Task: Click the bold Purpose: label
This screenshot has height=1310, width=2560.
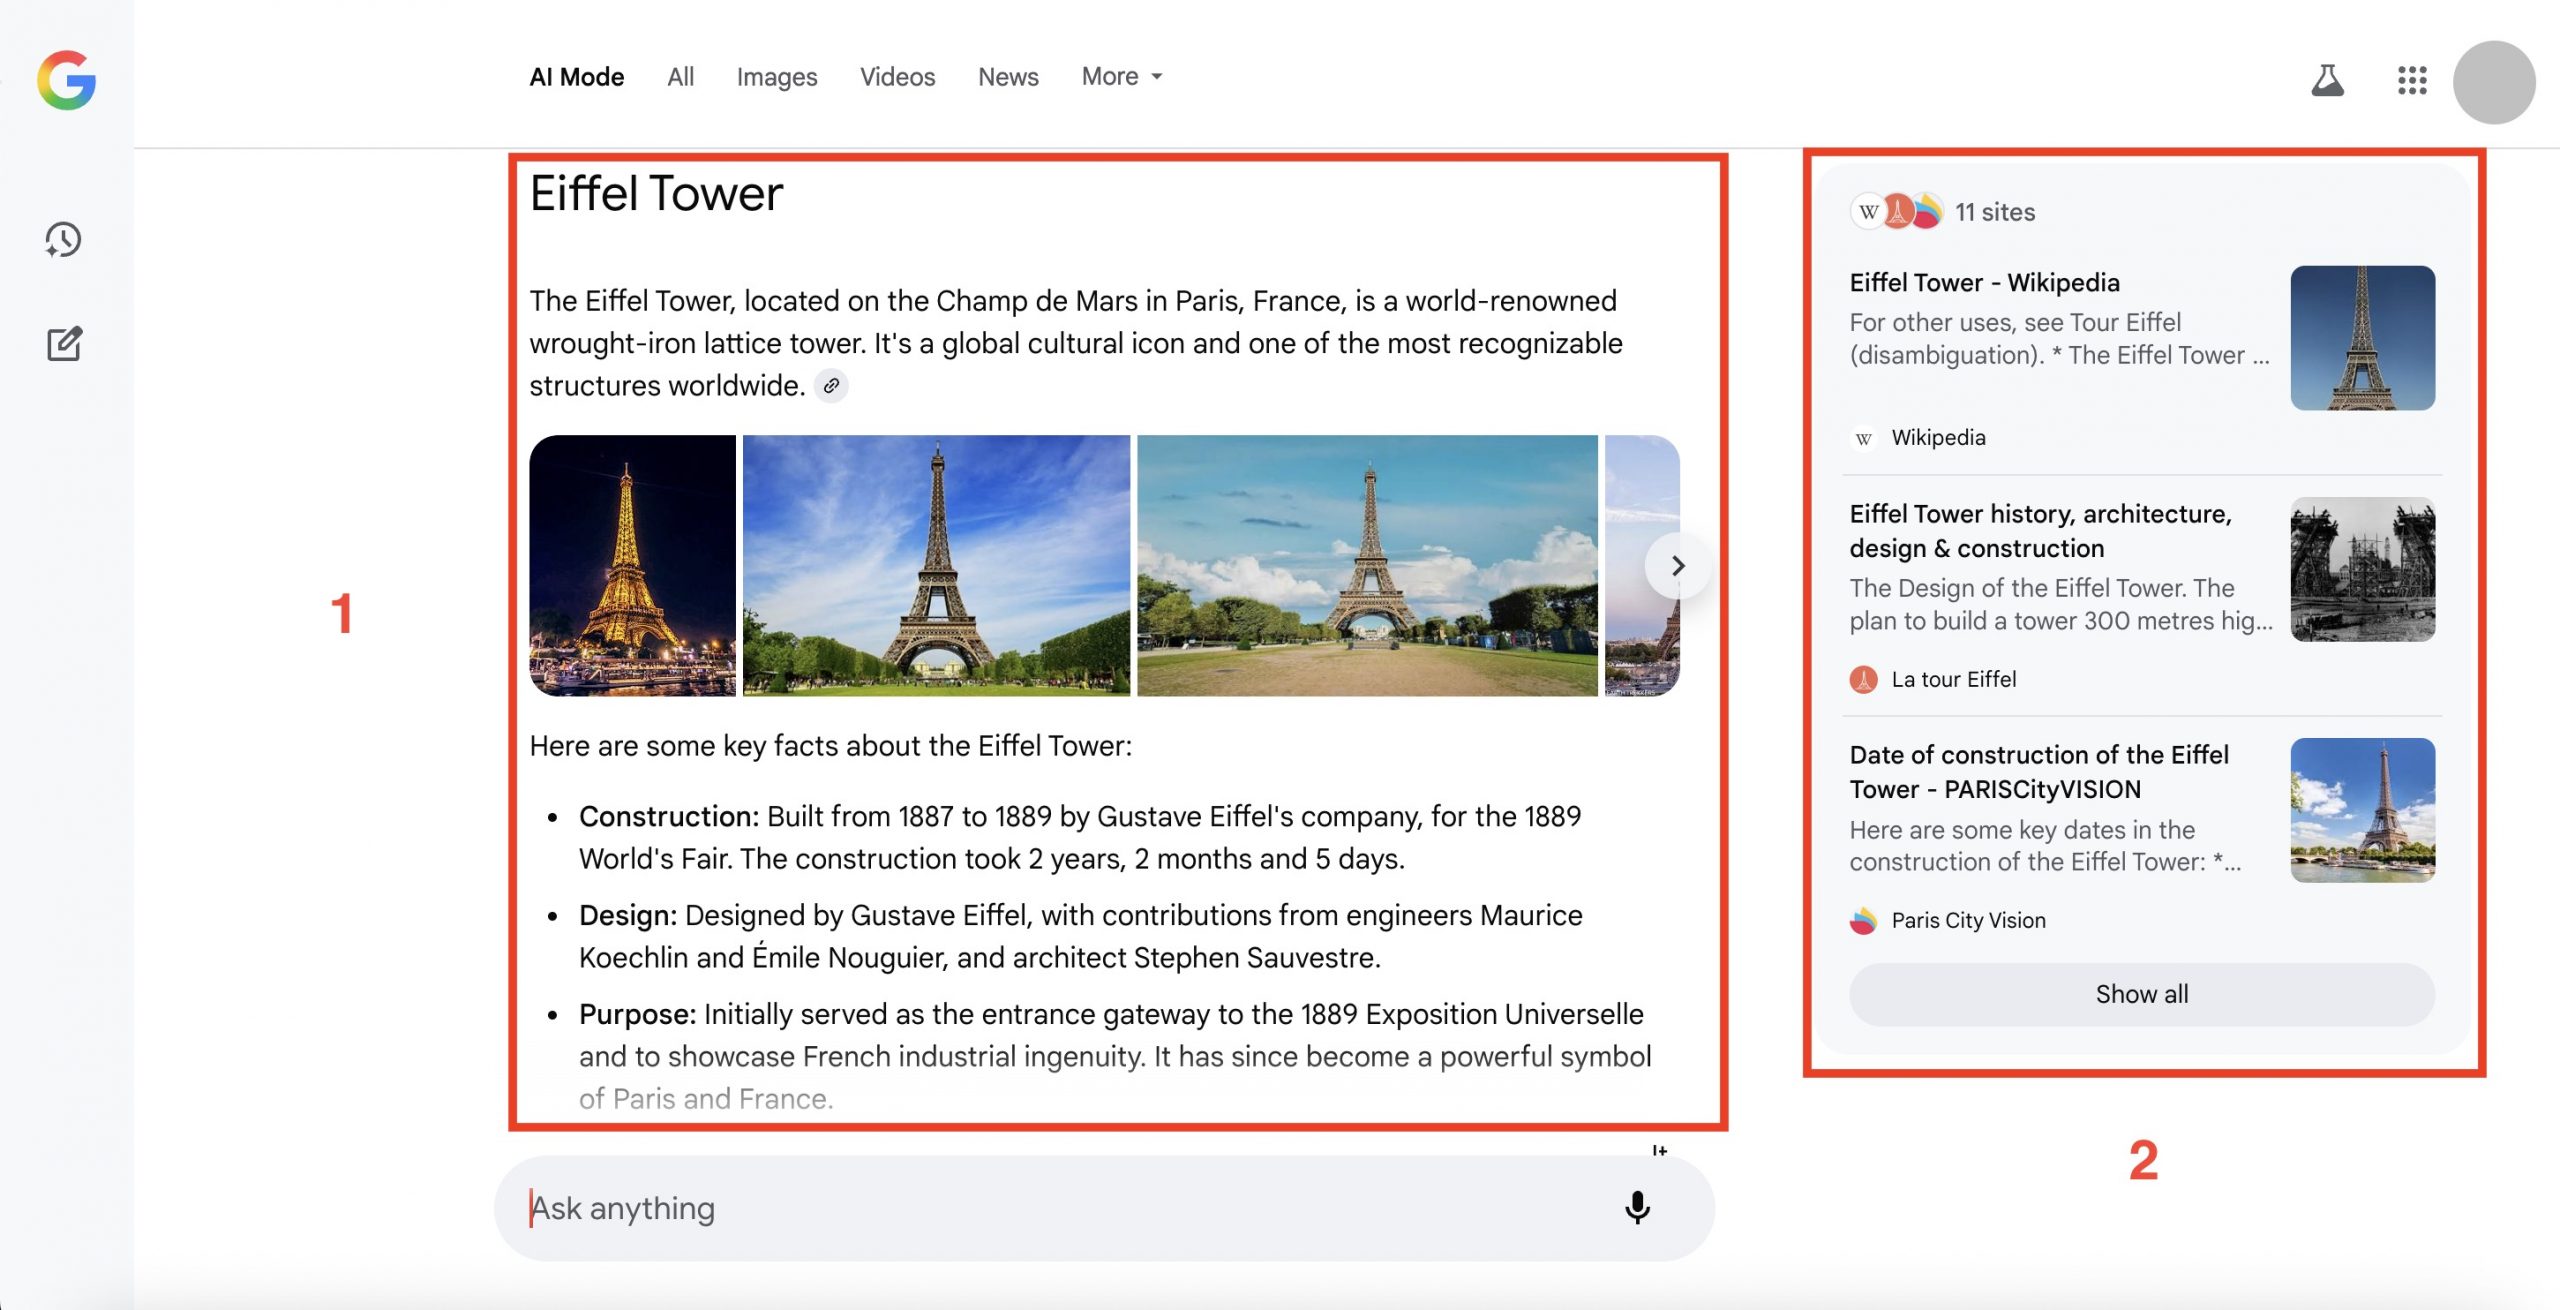Action: (x=637, y=1015)
